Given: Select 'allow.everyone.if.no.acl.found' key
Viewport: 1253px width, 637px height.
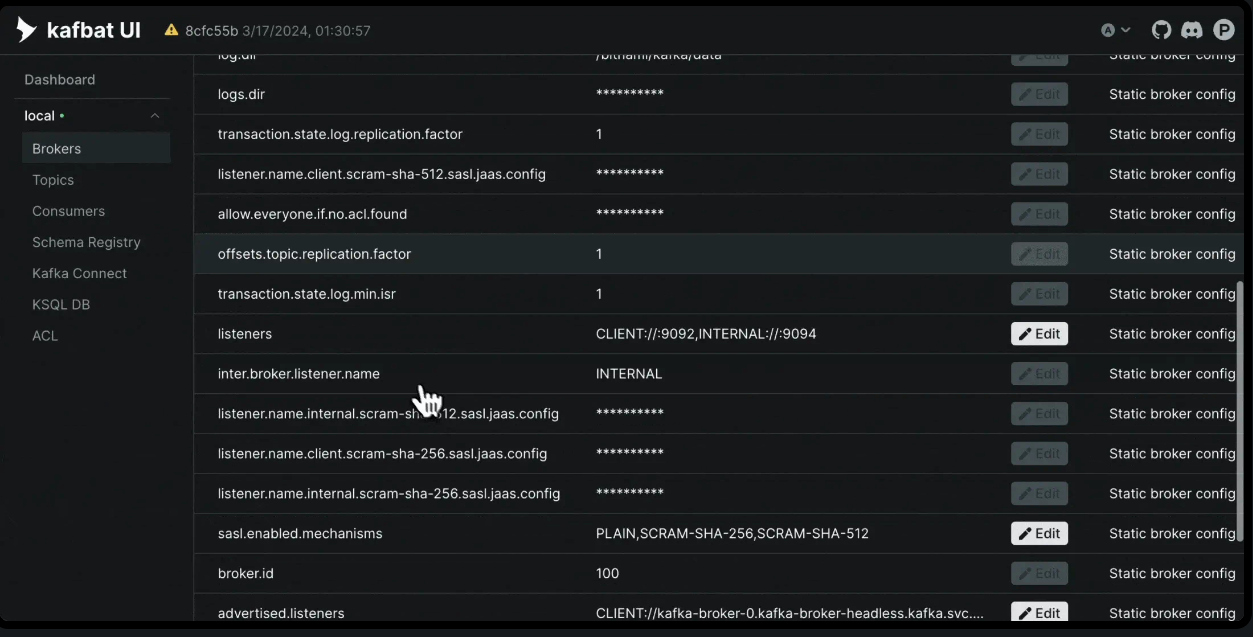Looking at the screenshot, I should point(312,214).
